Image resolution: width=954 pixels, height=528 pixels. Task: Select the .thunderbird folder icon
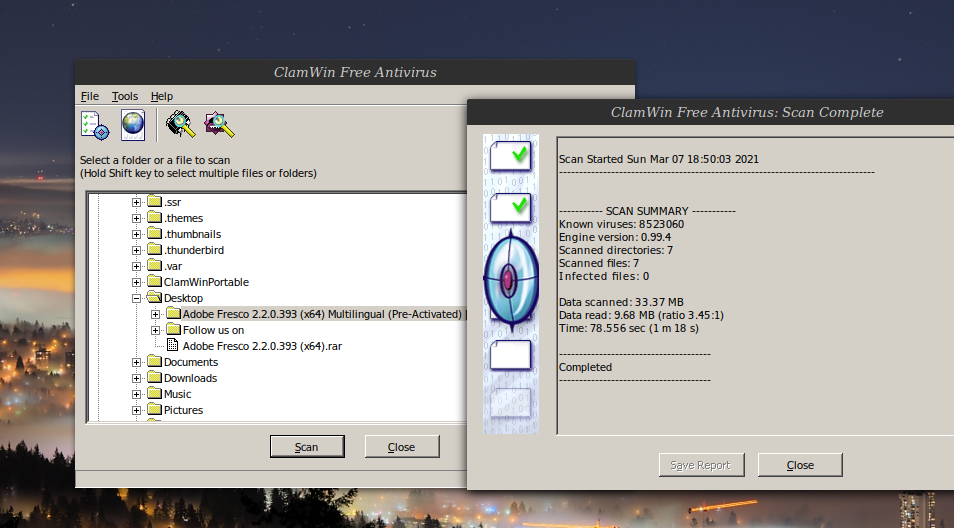pyautogui.click(x=155, y=249)
